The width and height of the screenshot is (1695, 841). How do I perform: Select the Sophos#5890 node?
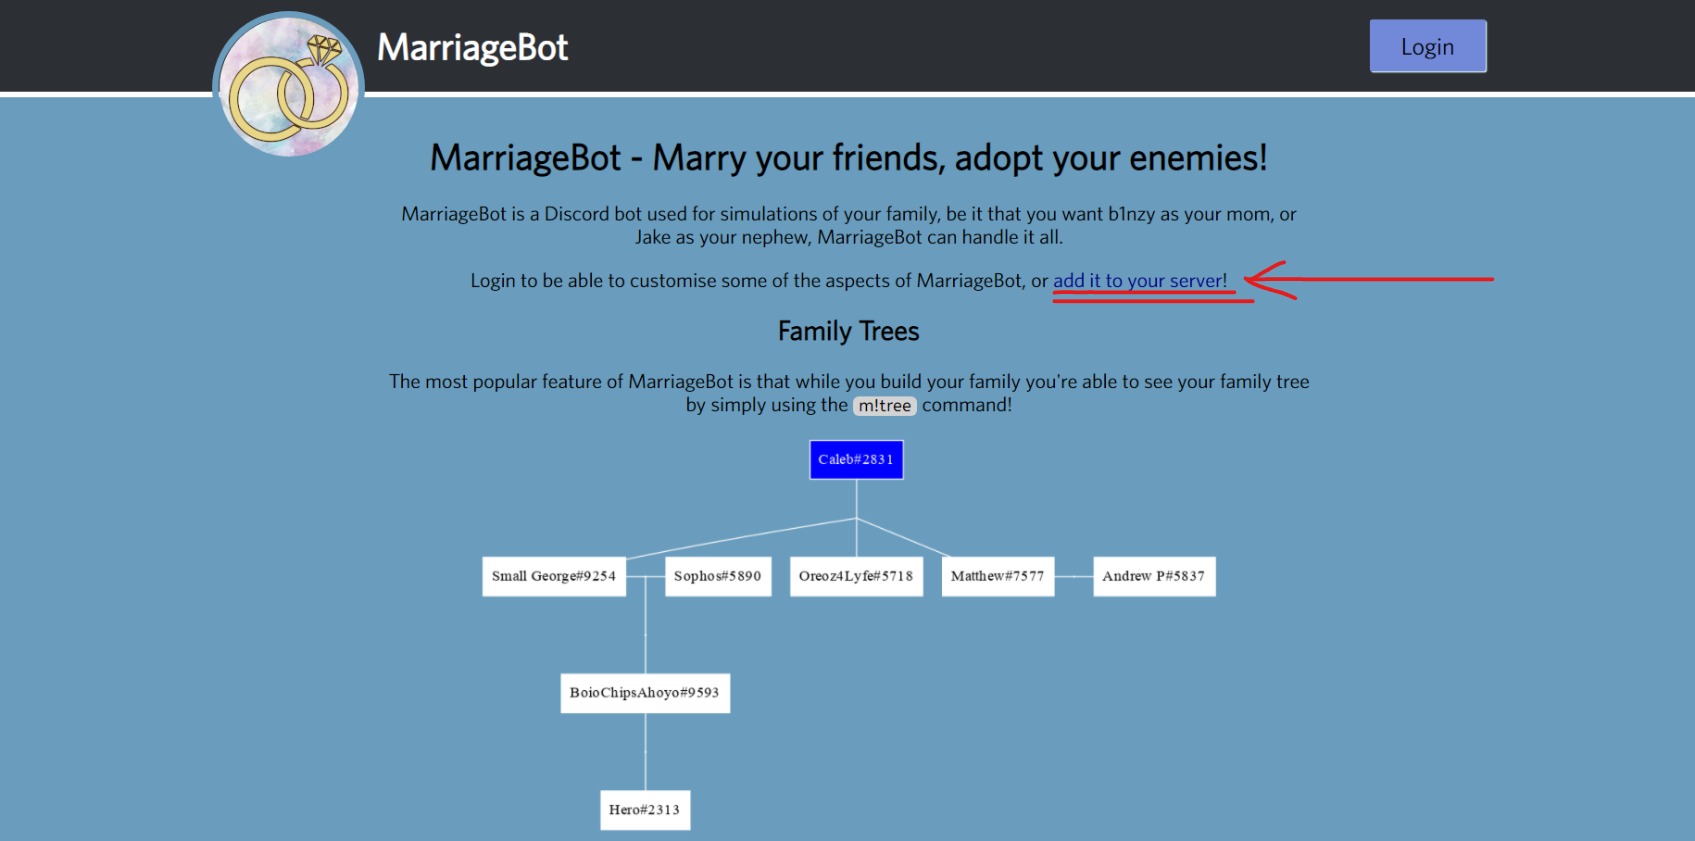718,577
